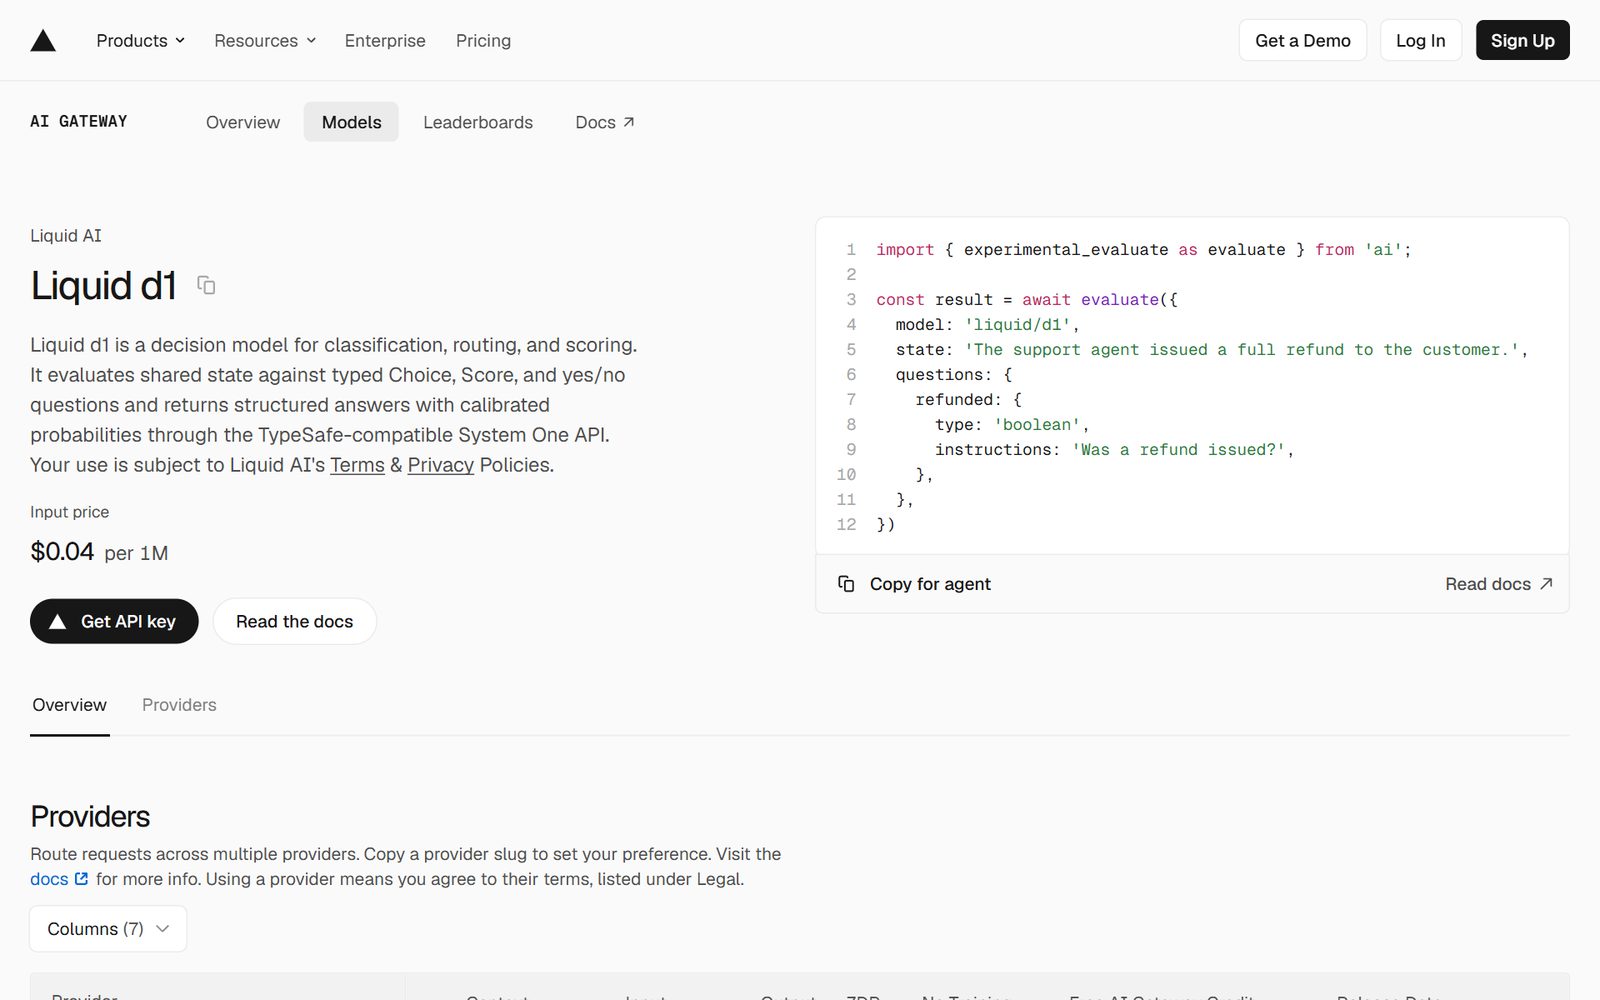1600x1000 pixels.
Task: Click the Read the docs button
Action: tap(295, 621)
